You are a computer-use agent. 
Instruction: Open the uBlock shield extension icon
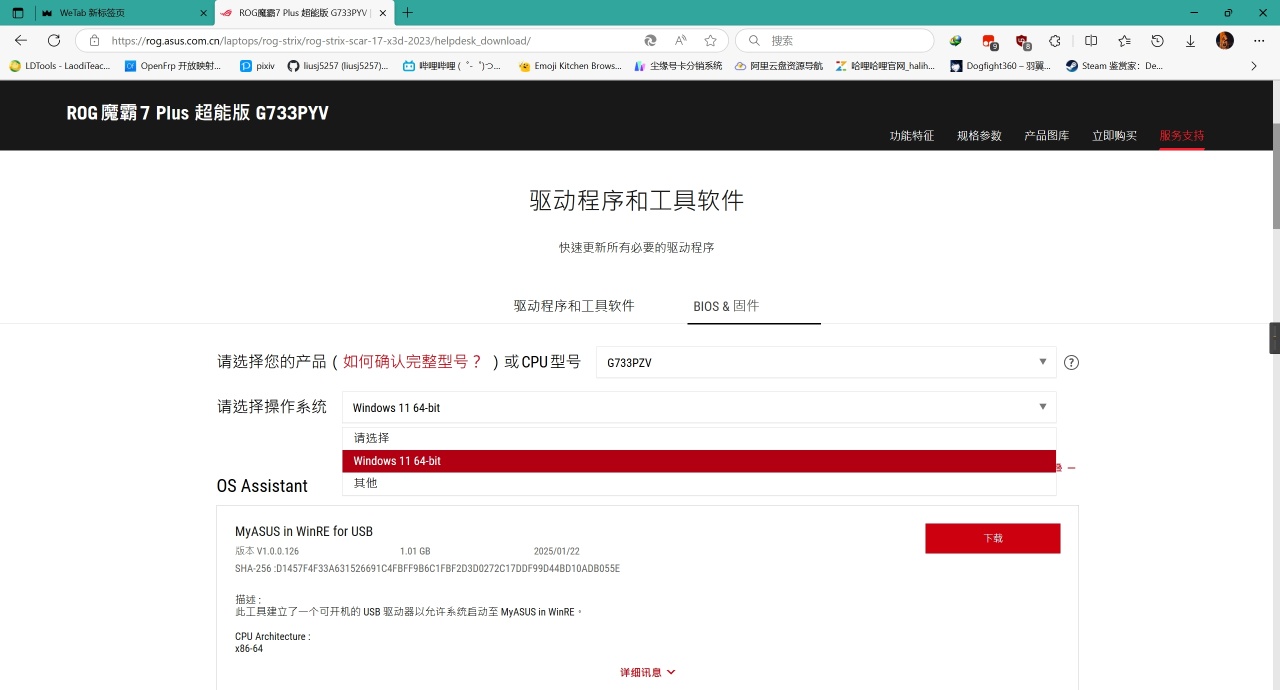[1022, 41]
